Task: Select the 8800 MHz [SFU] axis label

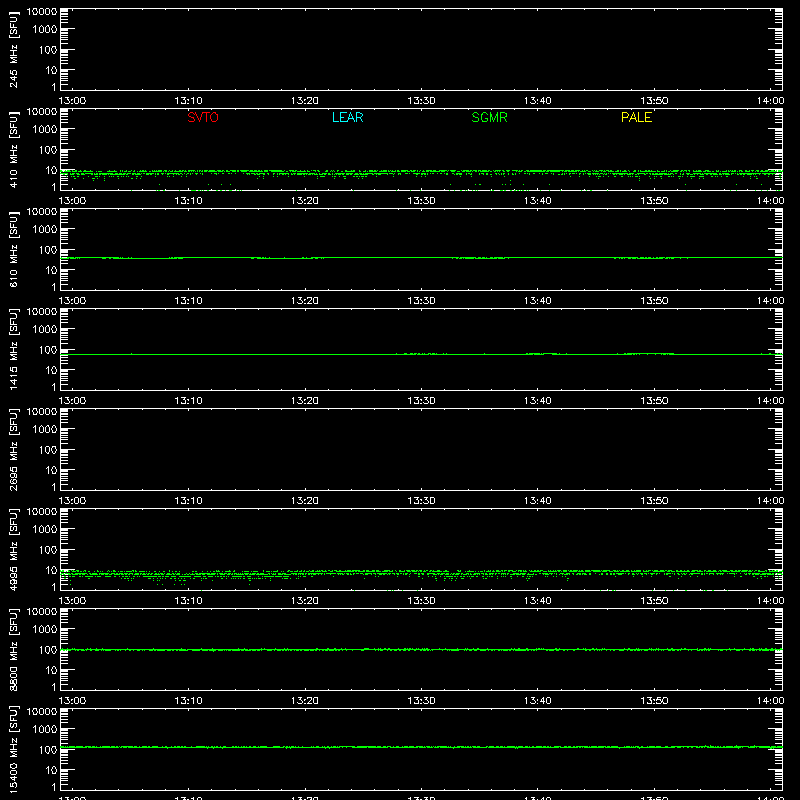Action: (x=13, y=649)
